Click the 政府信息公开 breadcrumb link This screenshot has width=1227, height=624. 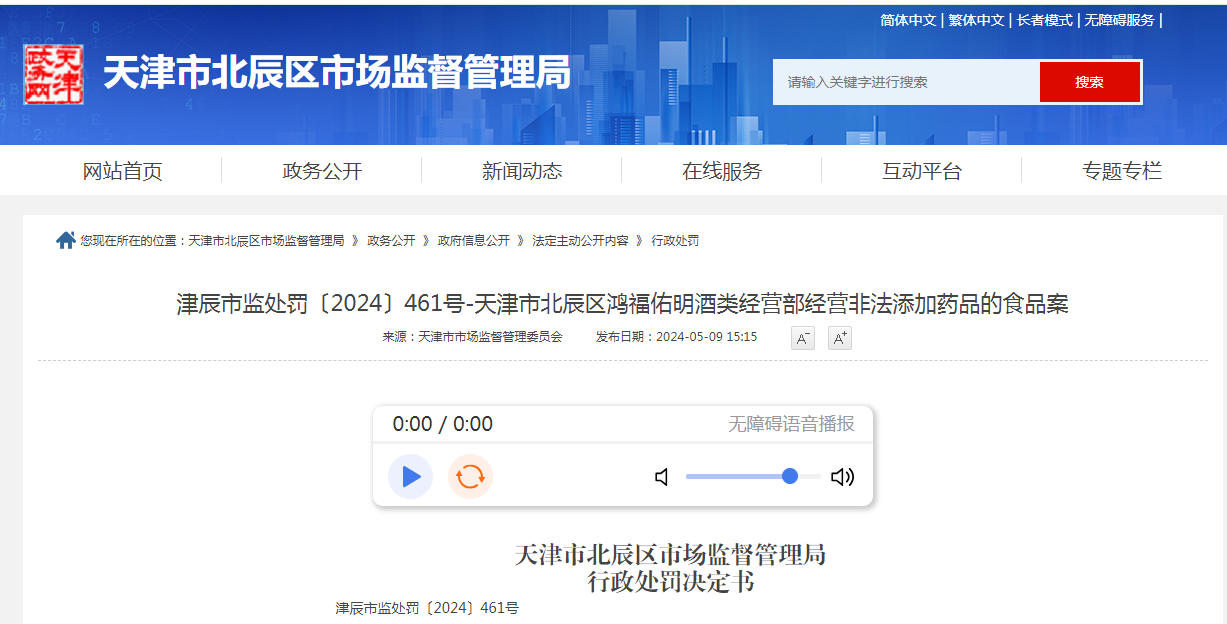[473, 241]
